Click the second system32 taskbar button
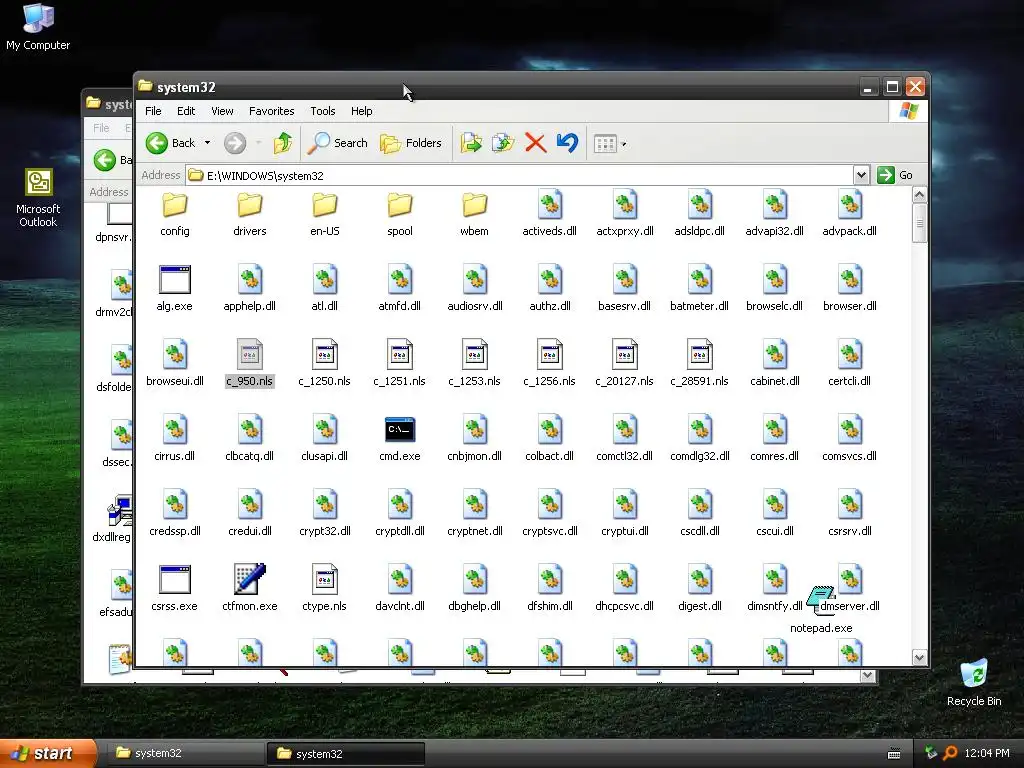Image resolution: width=1024 pixels, height=768 pixels. click(345, 754)
